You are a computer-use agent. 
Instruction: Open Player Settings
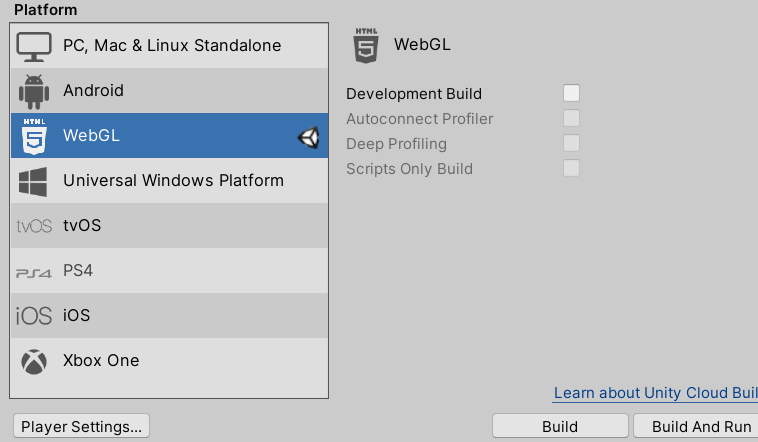[x=81, y=426]
